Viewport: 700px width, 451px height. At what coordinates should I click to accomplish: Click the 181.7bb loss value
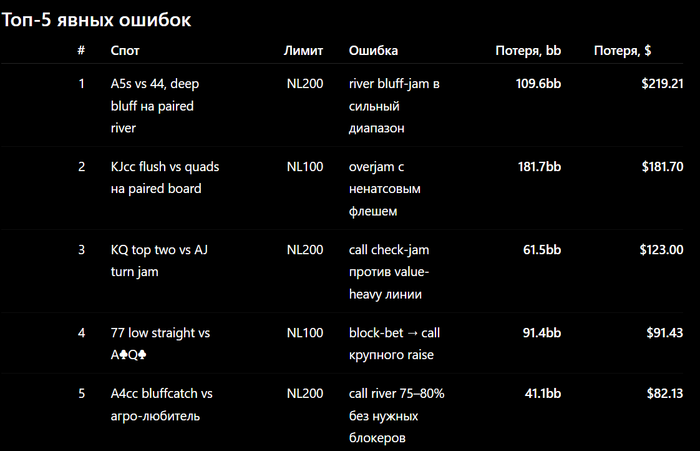[x=539, y=167]
